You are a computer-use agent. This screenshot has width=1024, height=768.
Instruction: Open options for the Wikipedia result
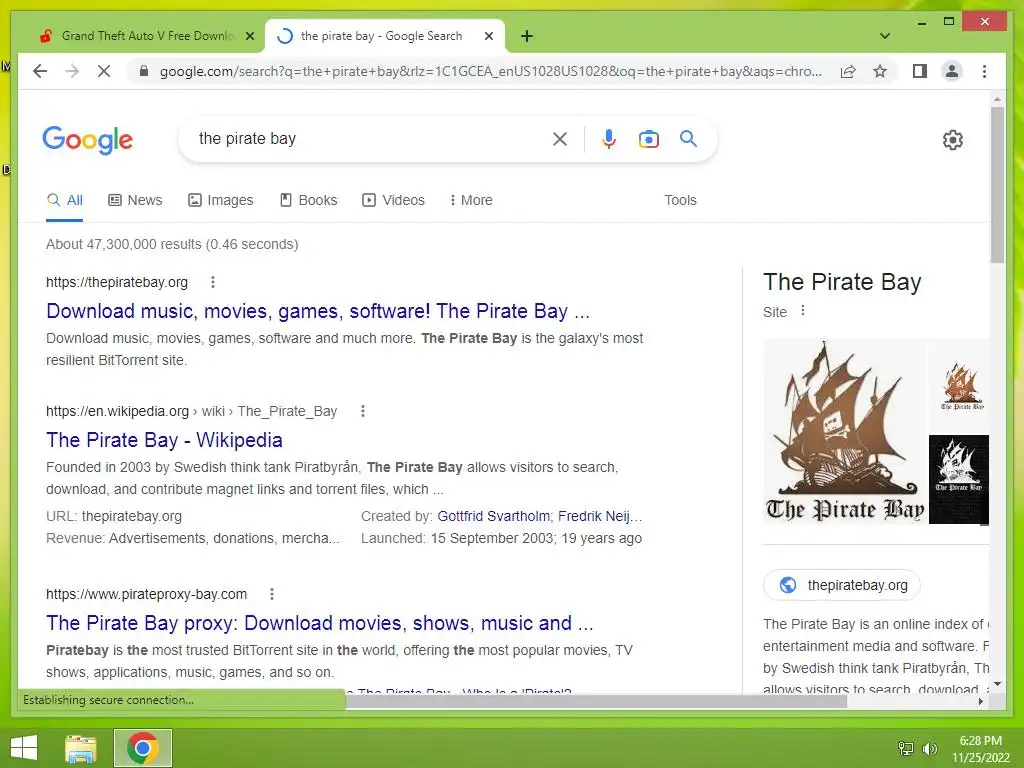[363, 411]
